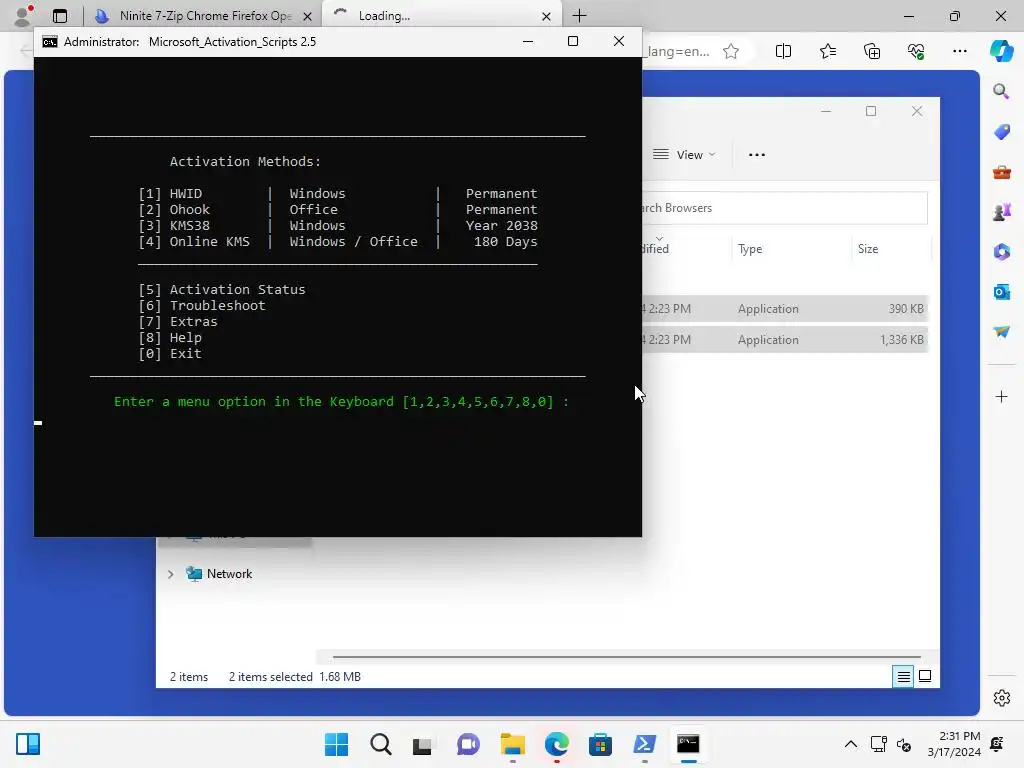The height and width of the screenshot is (768, 1024).
Task: Add app to Edge sidebar plus icon
Action: (x=1001, y=396)
